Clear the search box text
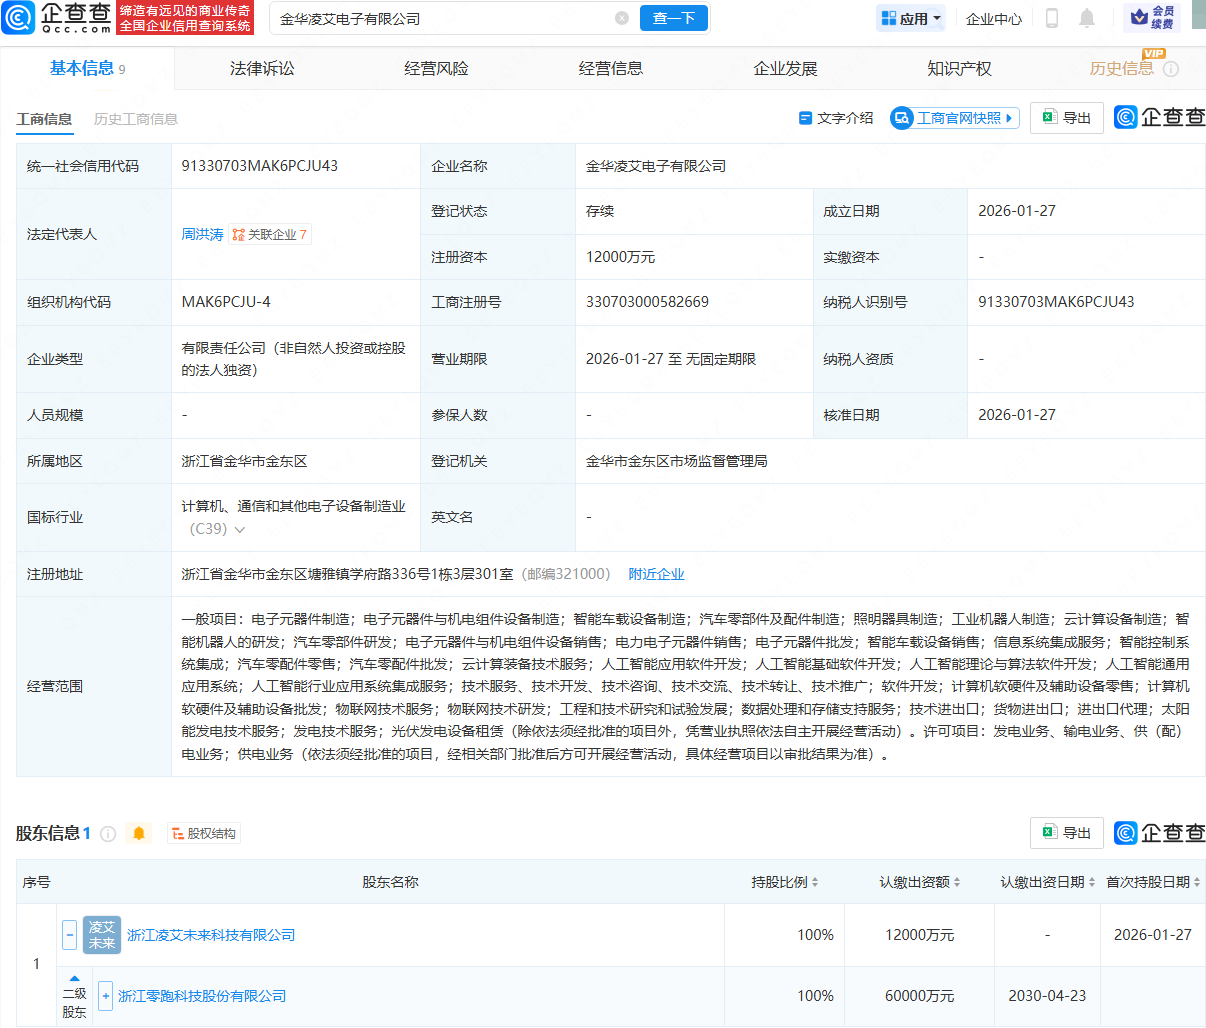Viewport: 1206px width, 1028px height. tap(622, 18)
